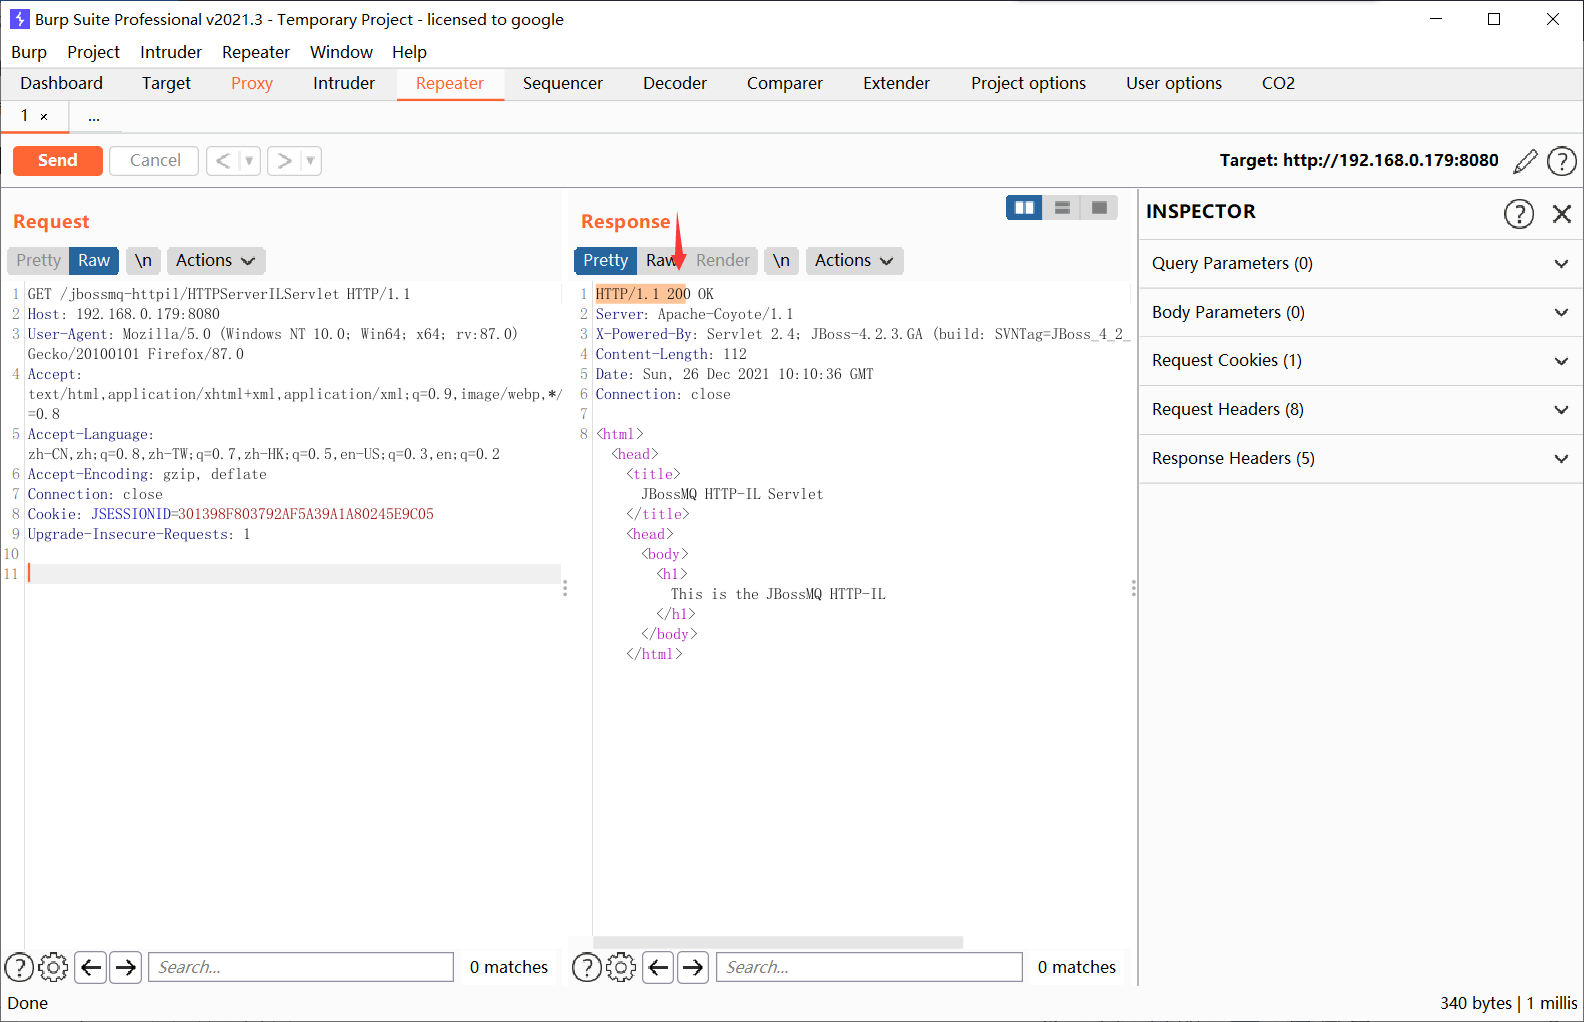Open response search settings gear
This screenshot has width=1584, height=1022.
[x=621, y=967]
